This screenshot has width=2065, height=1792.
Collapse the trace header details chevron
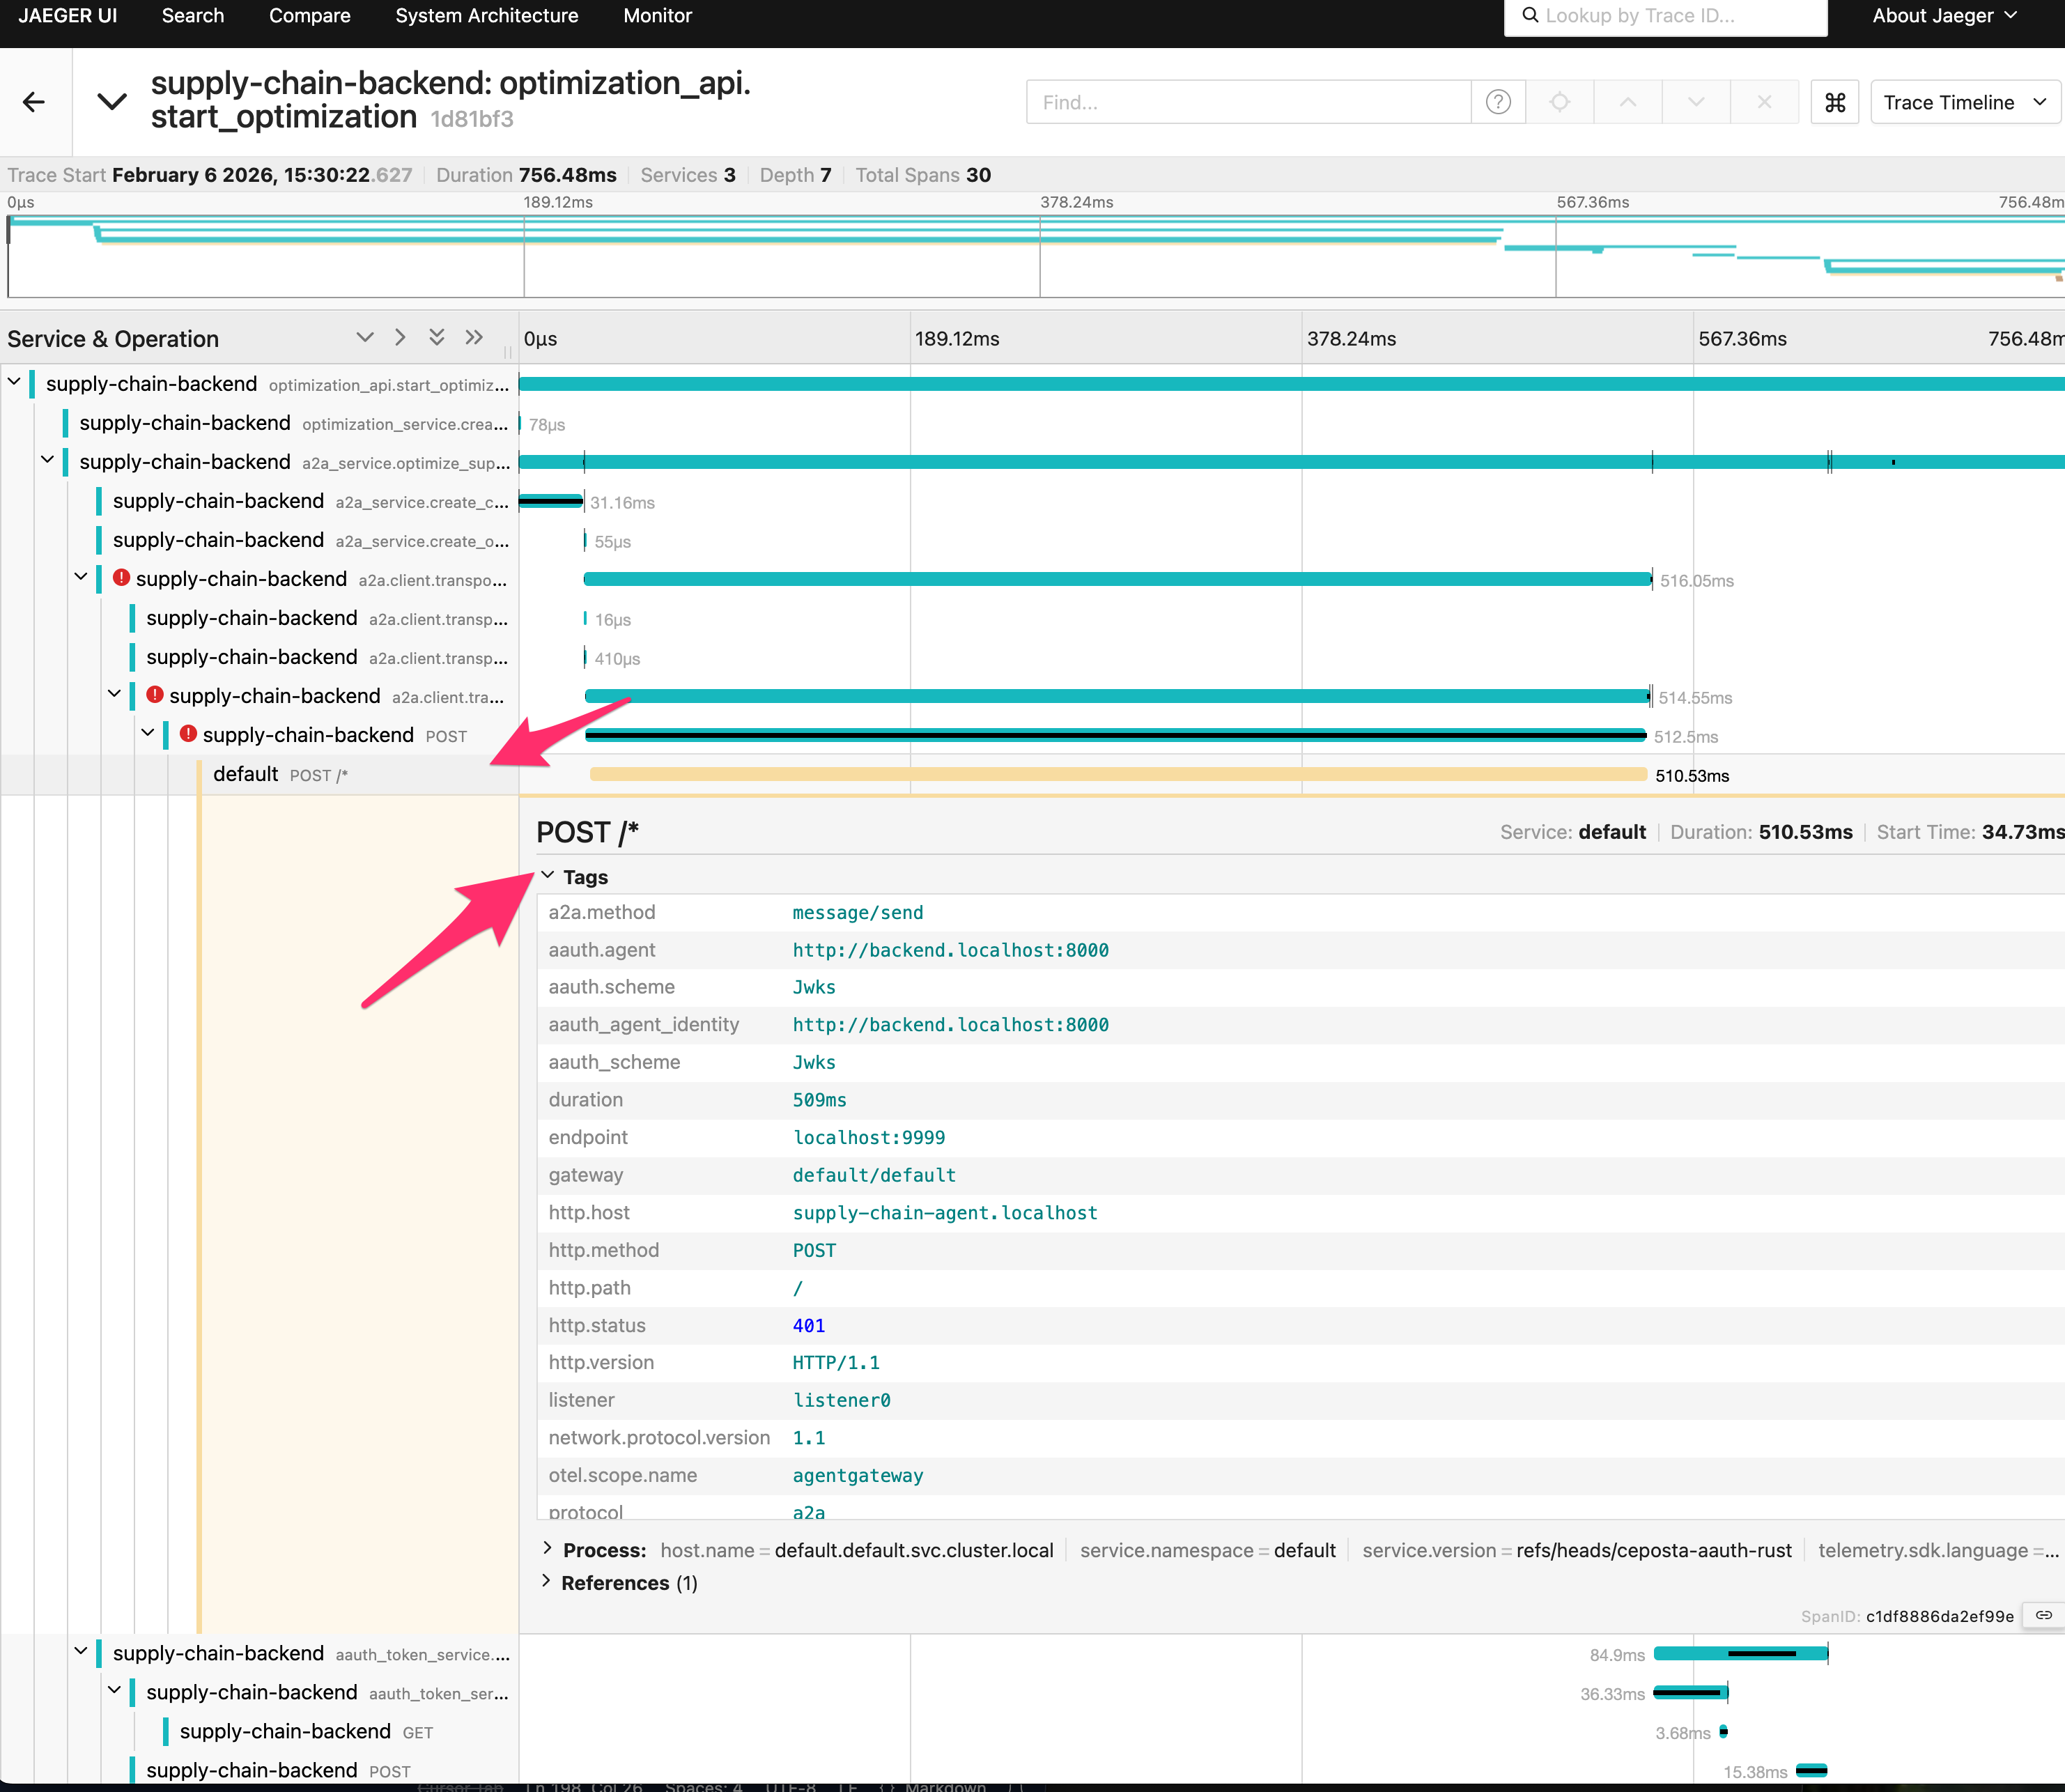pyautogui.click(x=112, y=101)
